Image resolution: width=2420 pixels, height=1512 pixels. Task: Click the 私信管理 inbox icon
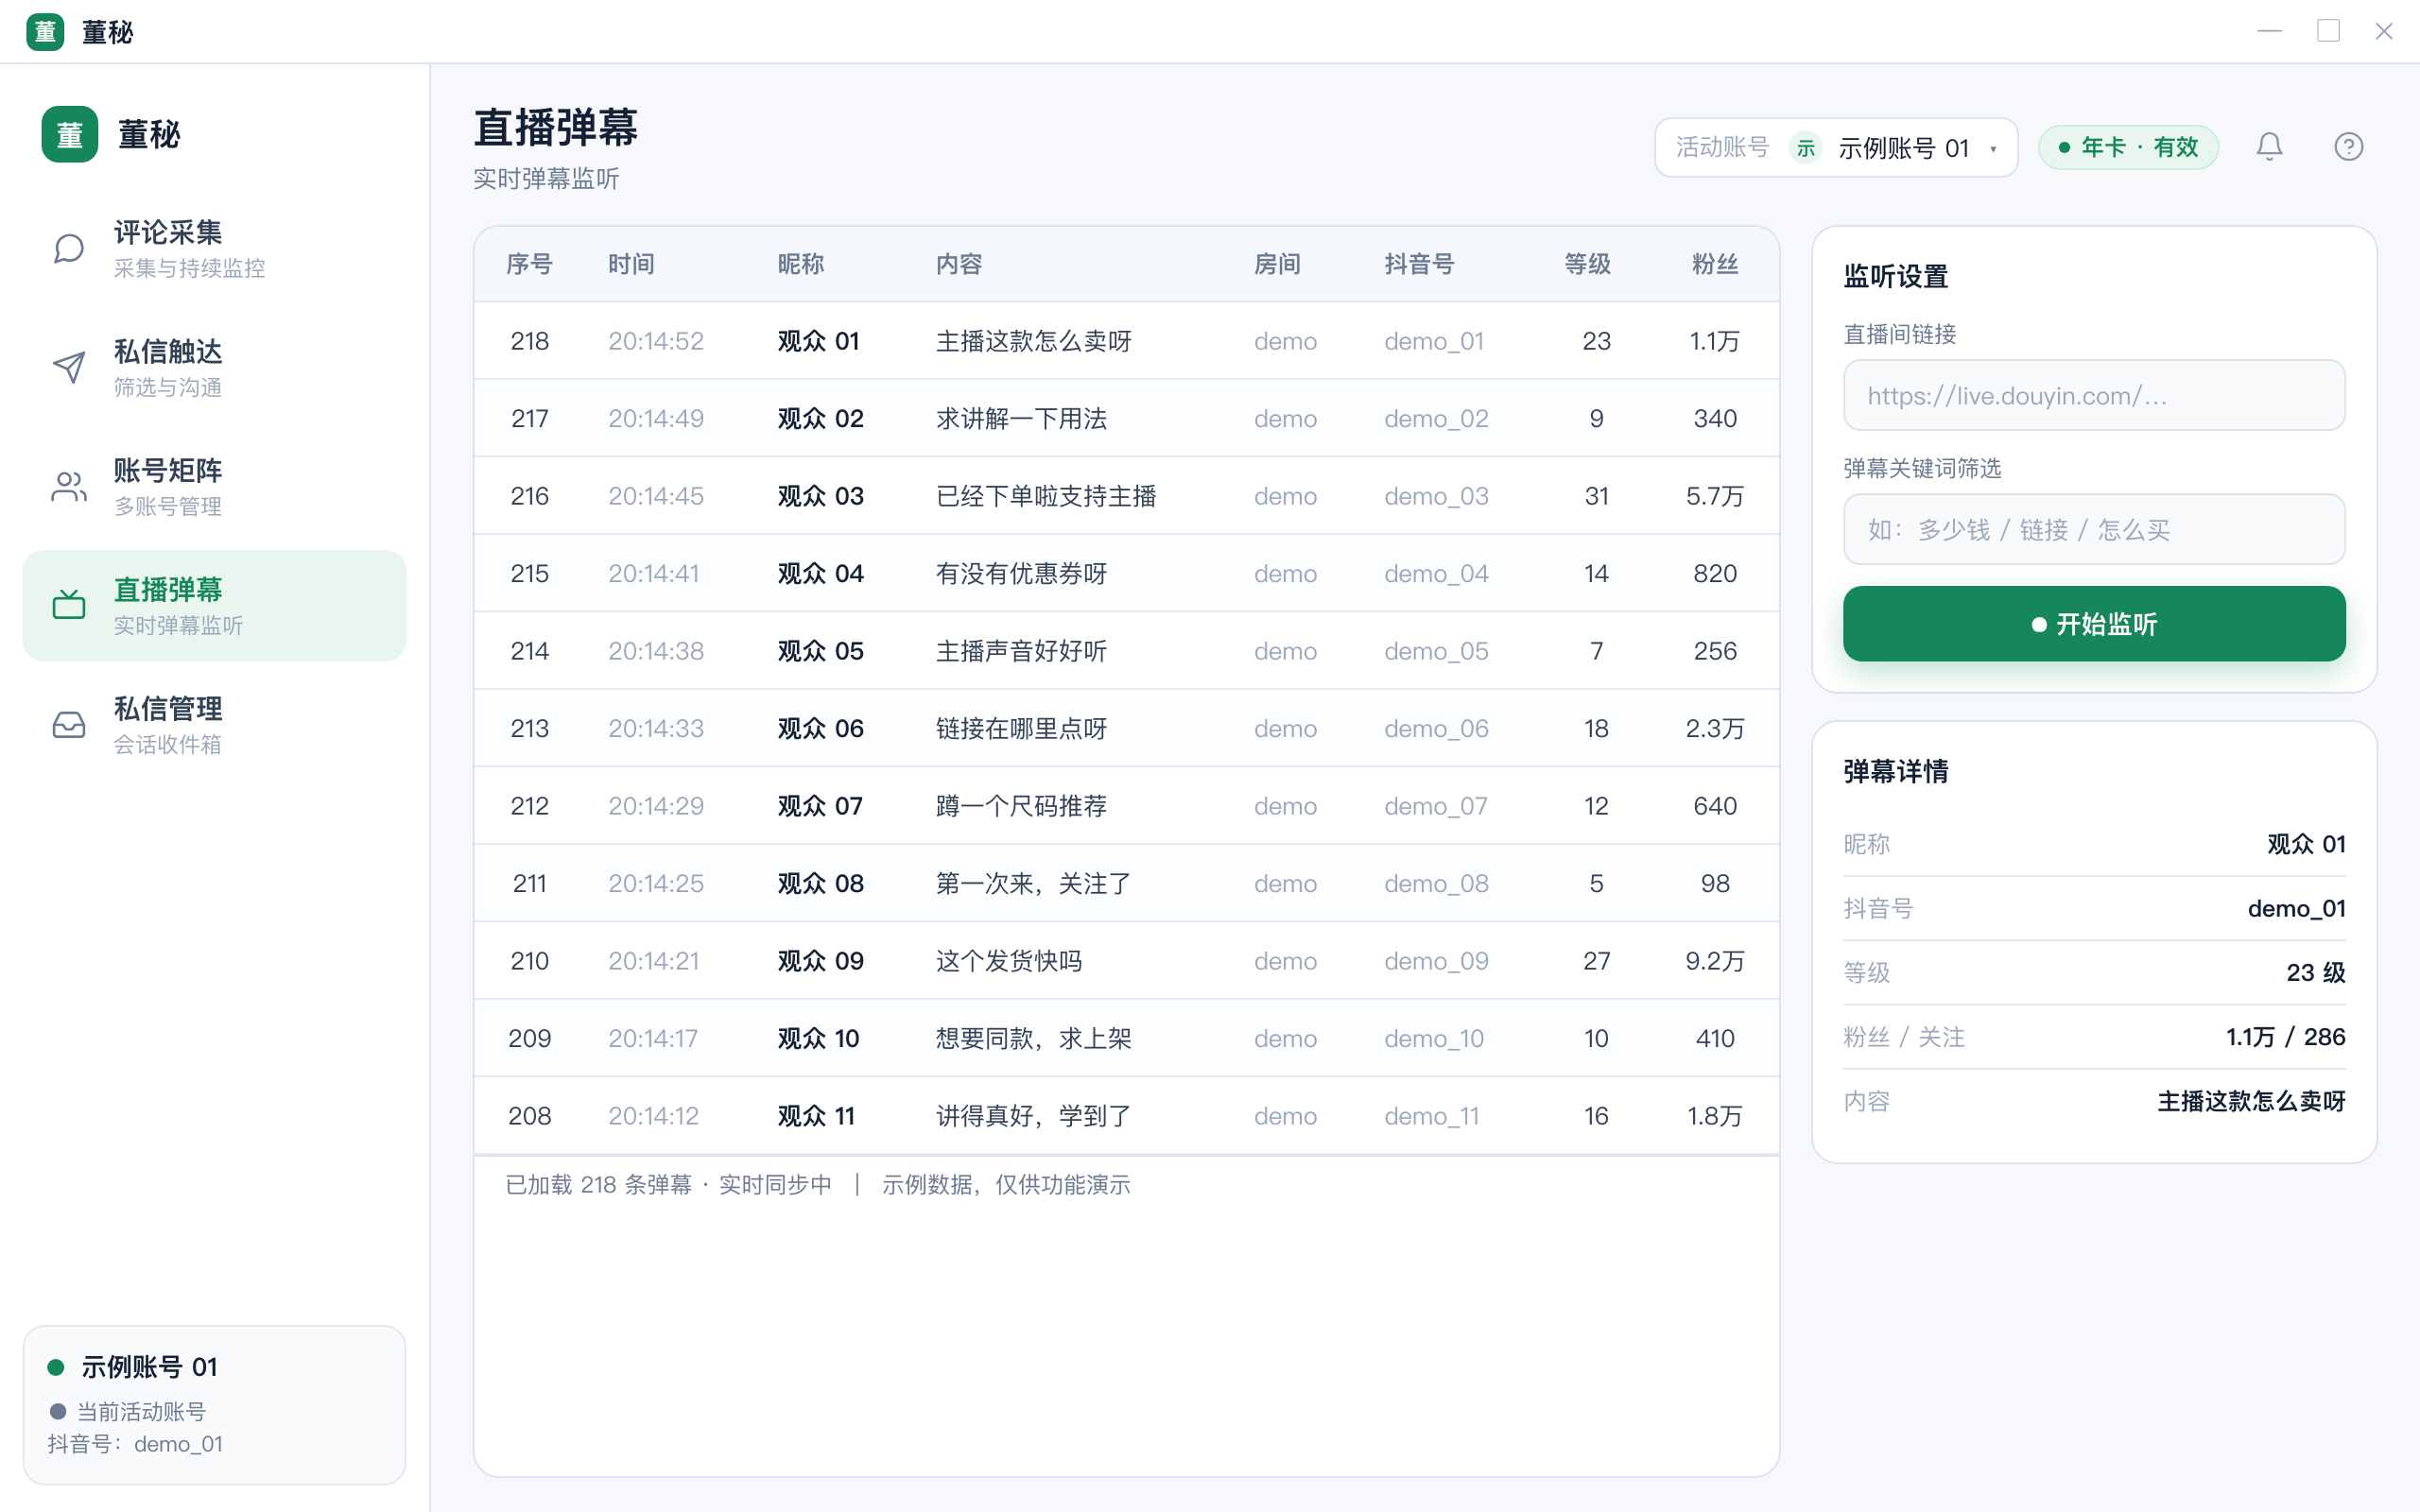click(68, 725)
